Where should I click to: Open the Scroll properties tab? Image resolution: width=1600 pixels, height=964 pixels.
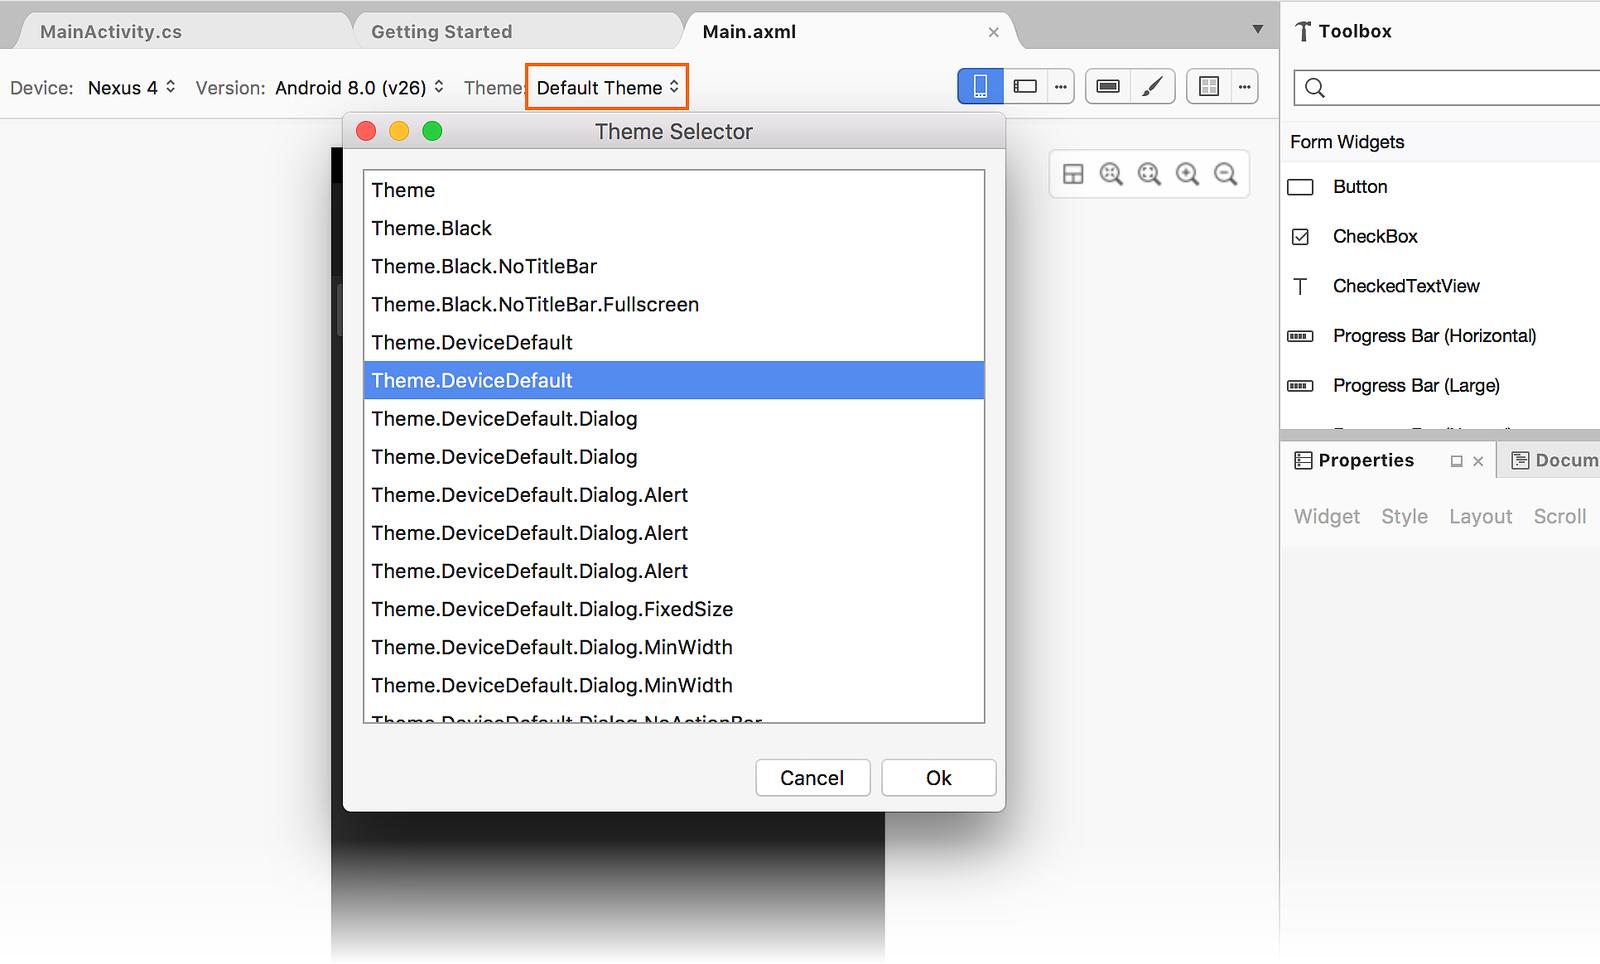click(1560, 517)
